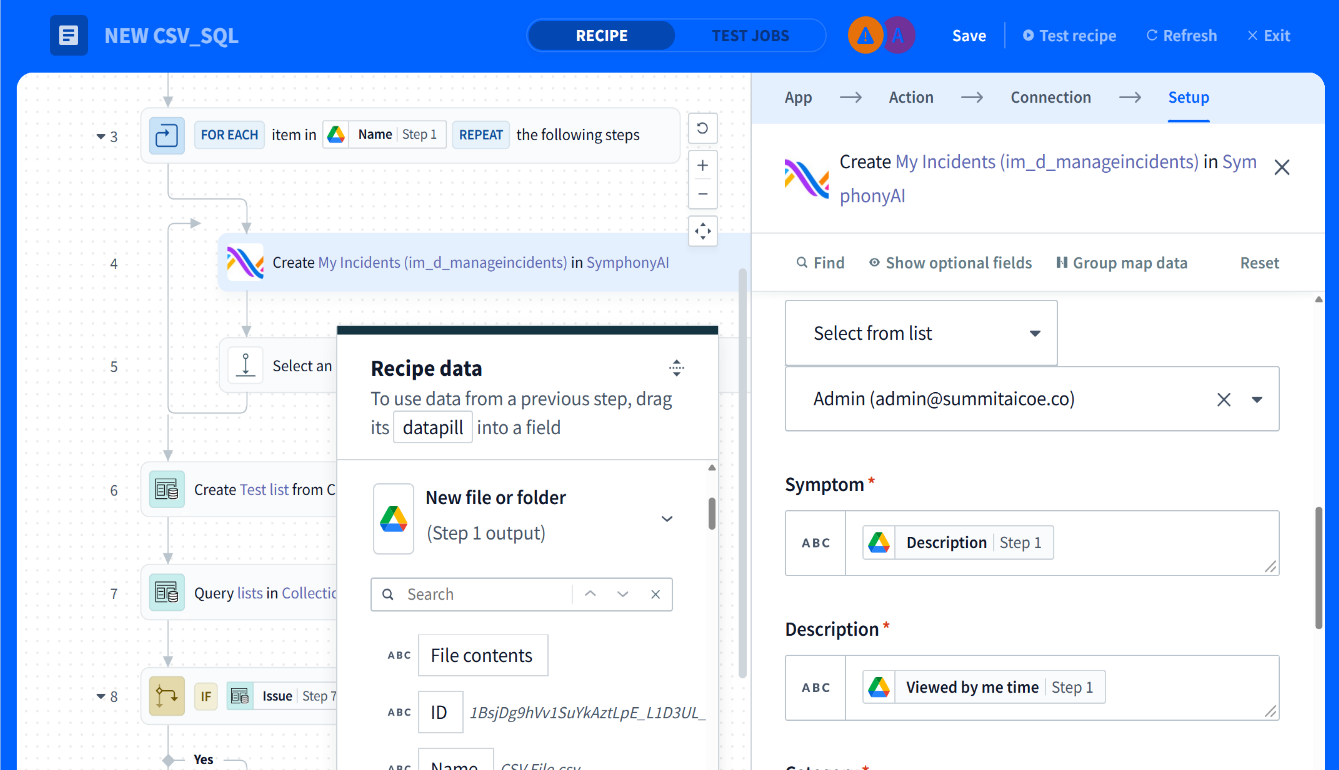Click the Recipe data list scrollbar
This screenshot has height=770, width=1339.
pos(712,513)
